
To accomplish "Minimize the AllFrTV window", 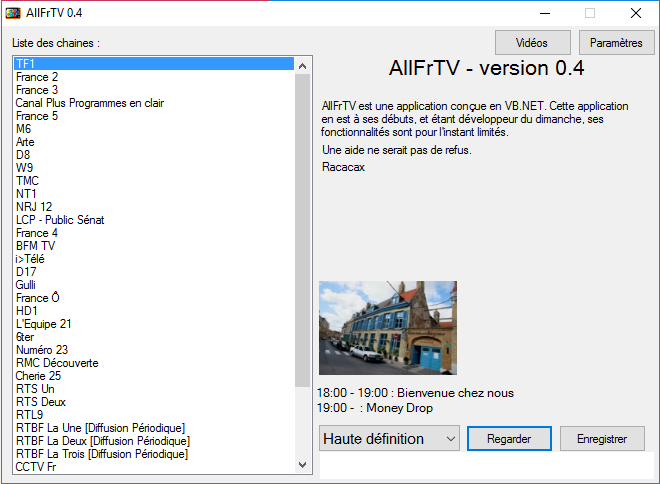I will point(545,13).
